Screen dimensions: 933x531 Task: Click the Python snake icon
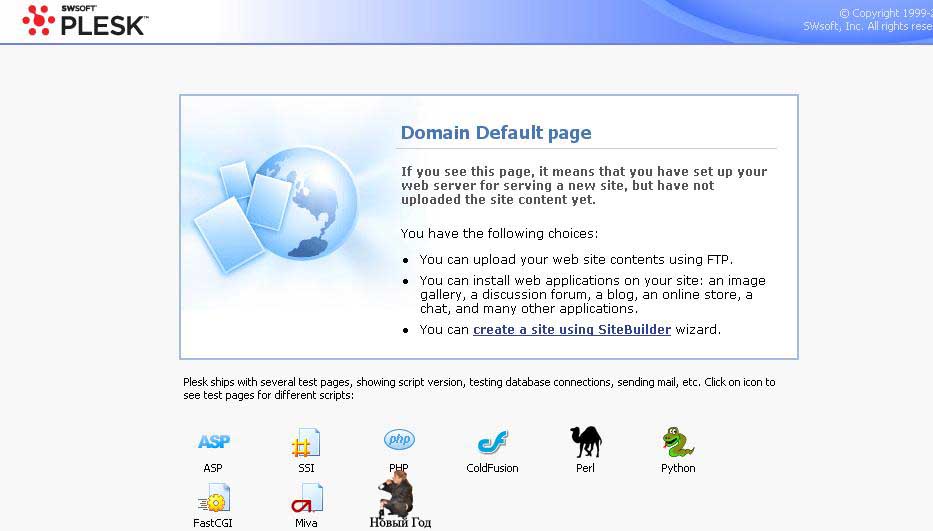(x=678, y=442)
